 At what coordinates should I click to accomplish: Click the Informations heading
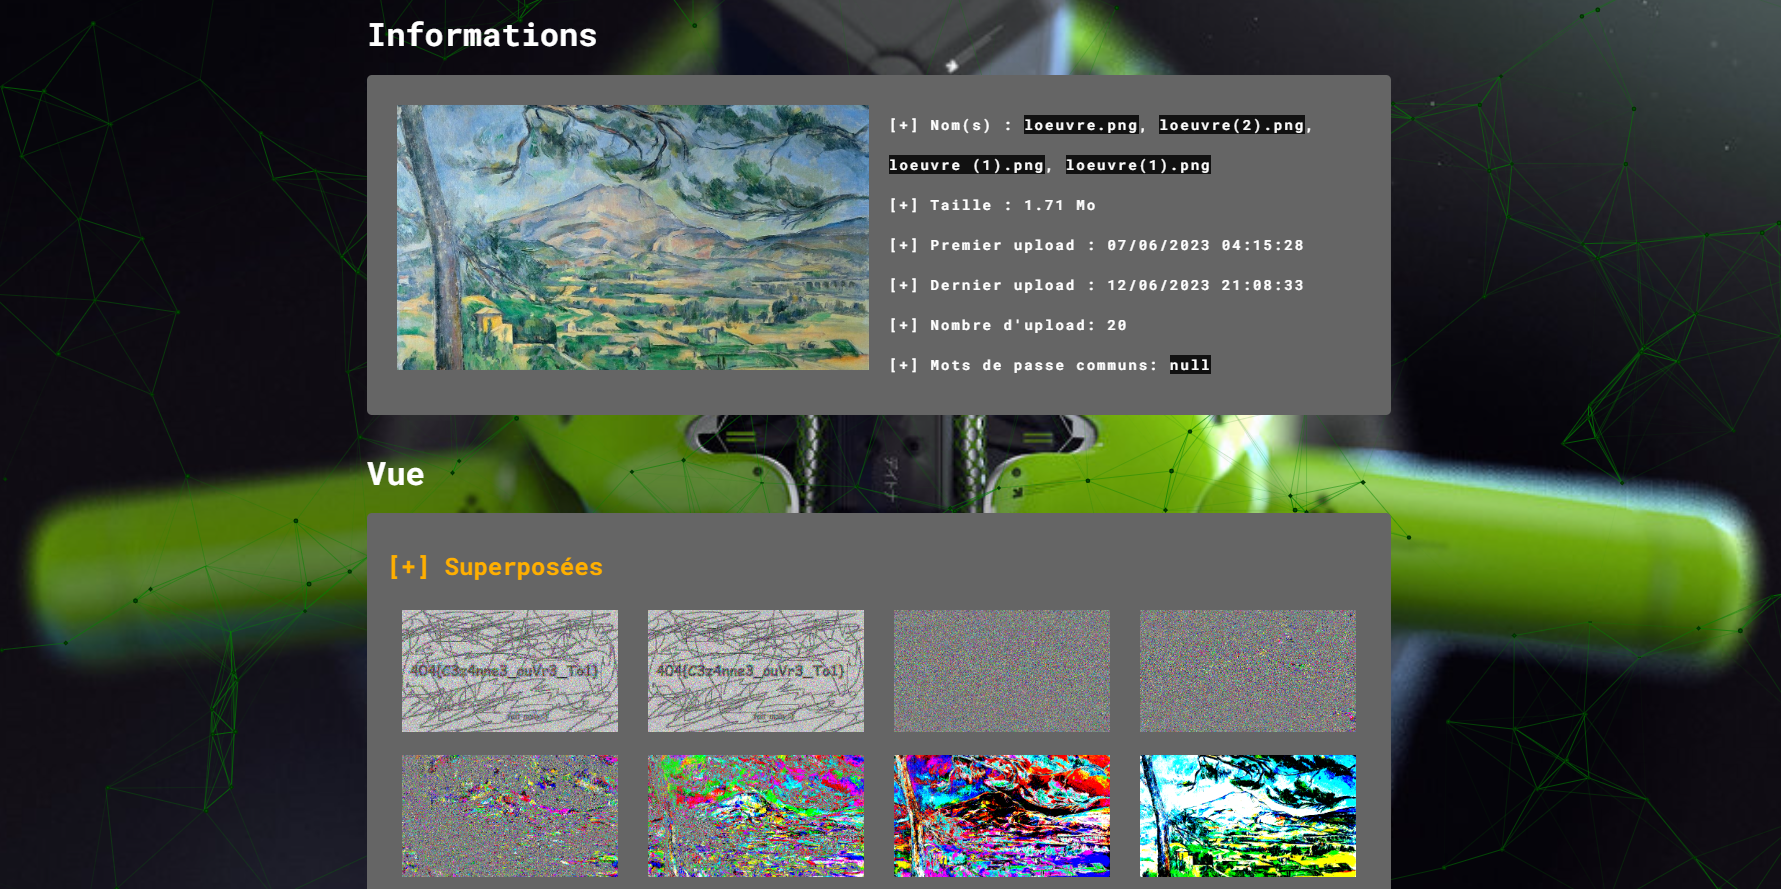point(482,35)
